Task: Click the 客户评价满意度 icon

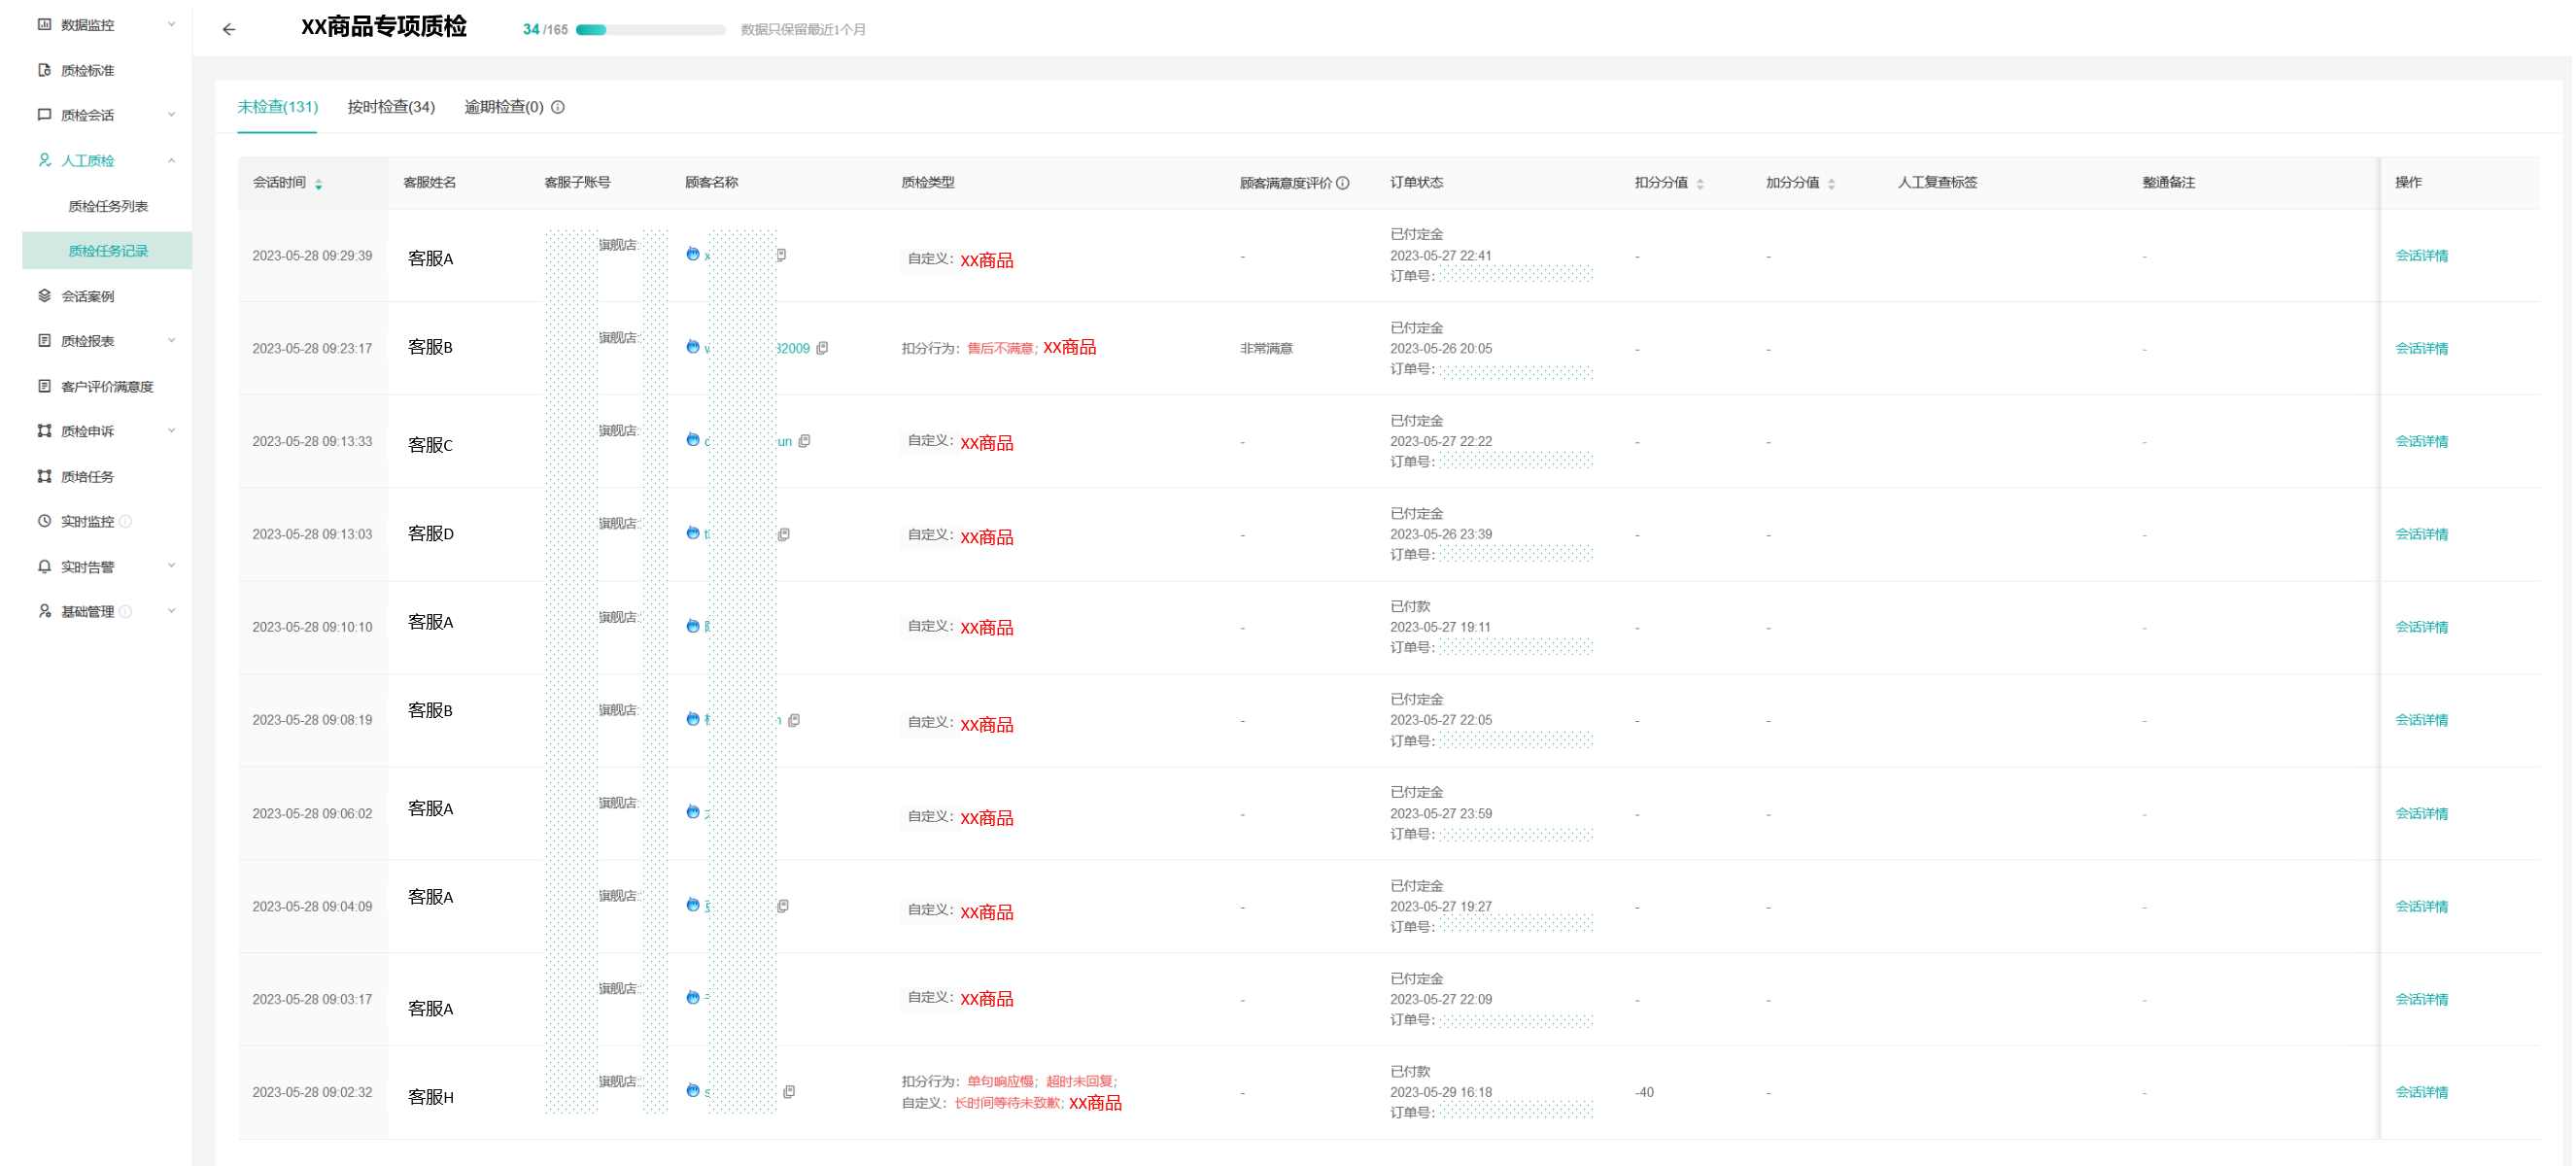Action: (x=44, y=386)
